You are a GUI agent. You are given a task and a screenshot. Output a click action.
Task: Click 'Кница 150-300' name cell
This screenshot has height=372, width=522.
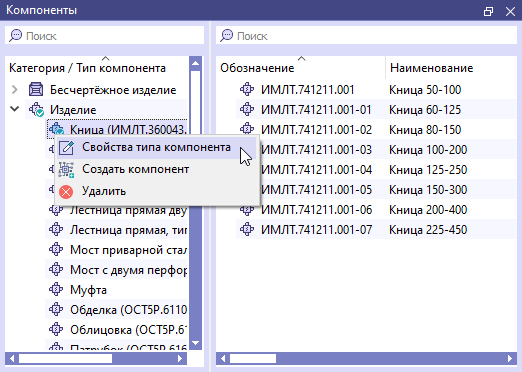pos(428,190)
